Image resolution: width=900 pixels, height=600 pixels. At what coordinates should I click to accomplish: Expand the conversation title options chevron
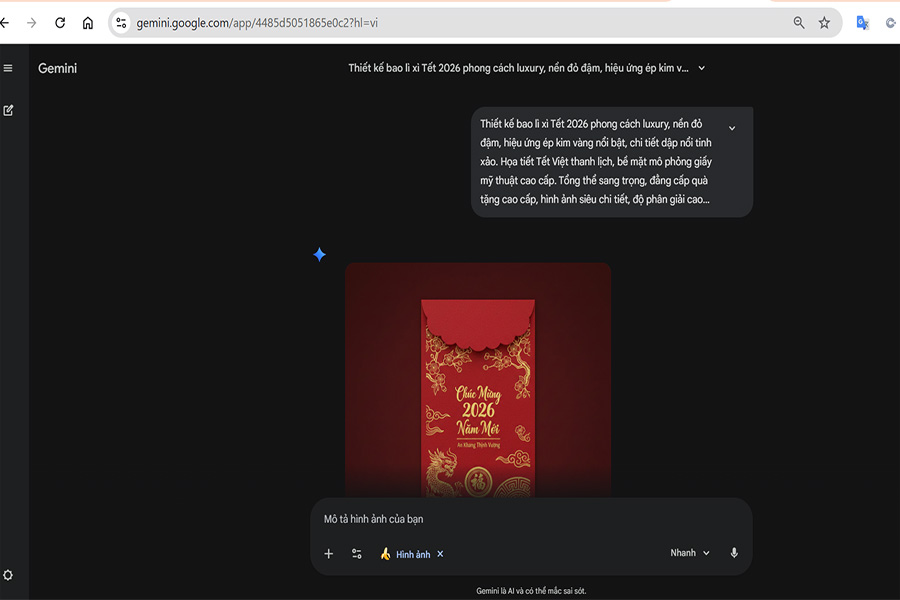coord(701,68)
